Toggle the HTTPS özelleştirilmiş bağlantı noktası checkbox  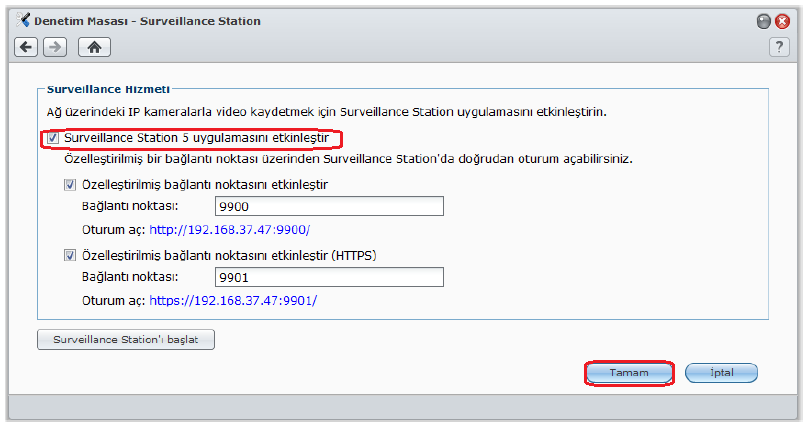click(x=70, y=256)
